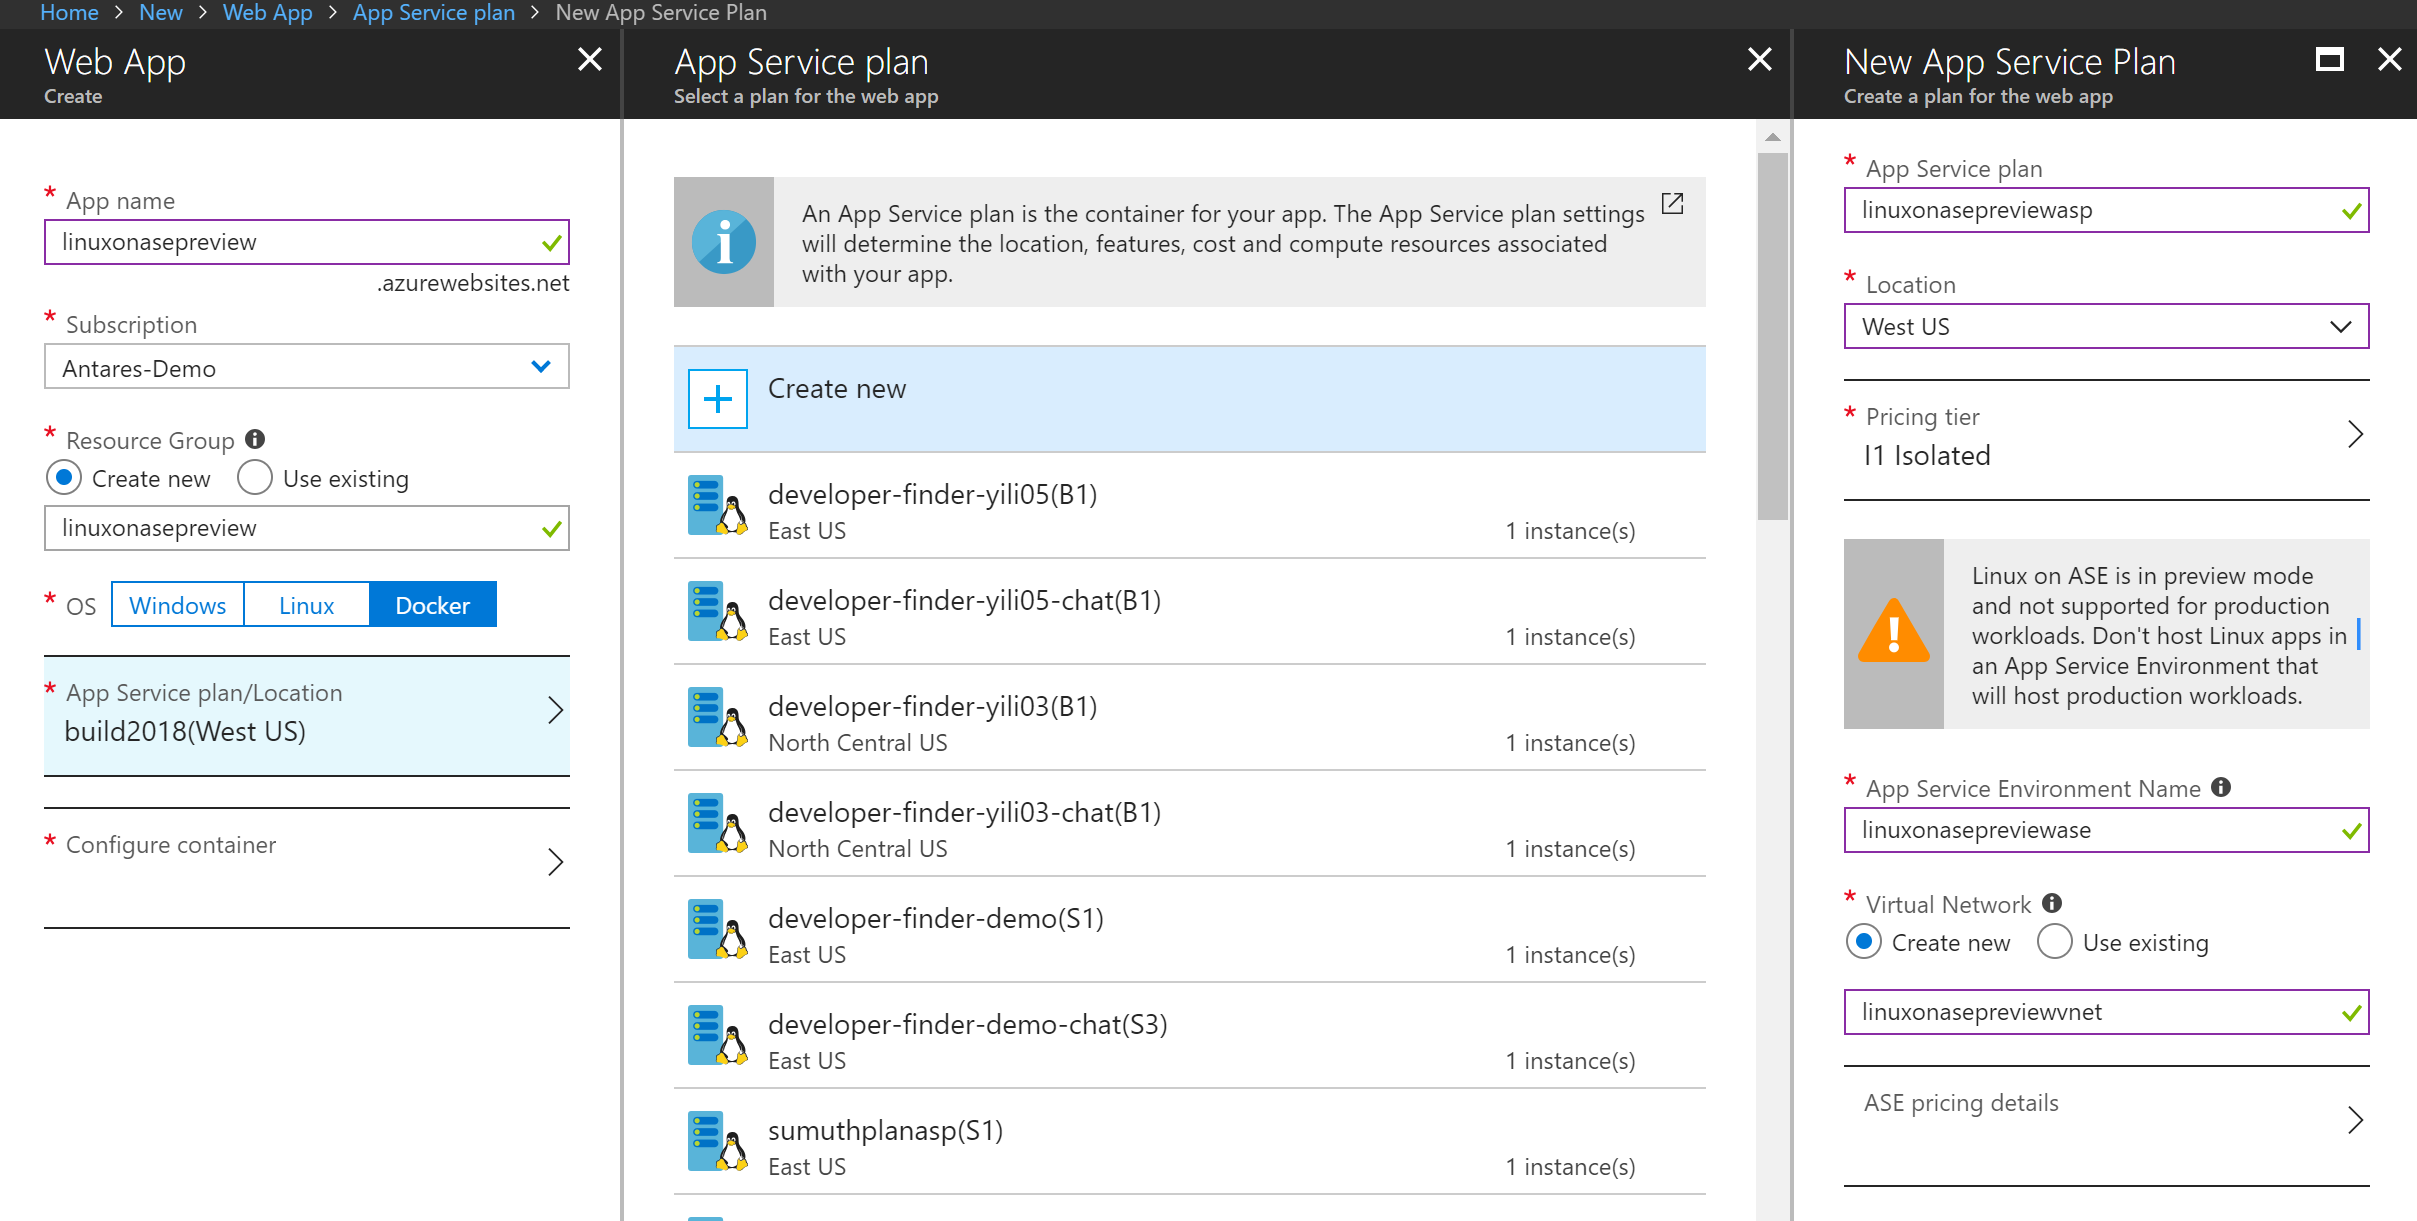The height and width of the screenshot is (1221, 2417).
Task: Open the Location dropdown West US
Action: tap(2105, 327)
